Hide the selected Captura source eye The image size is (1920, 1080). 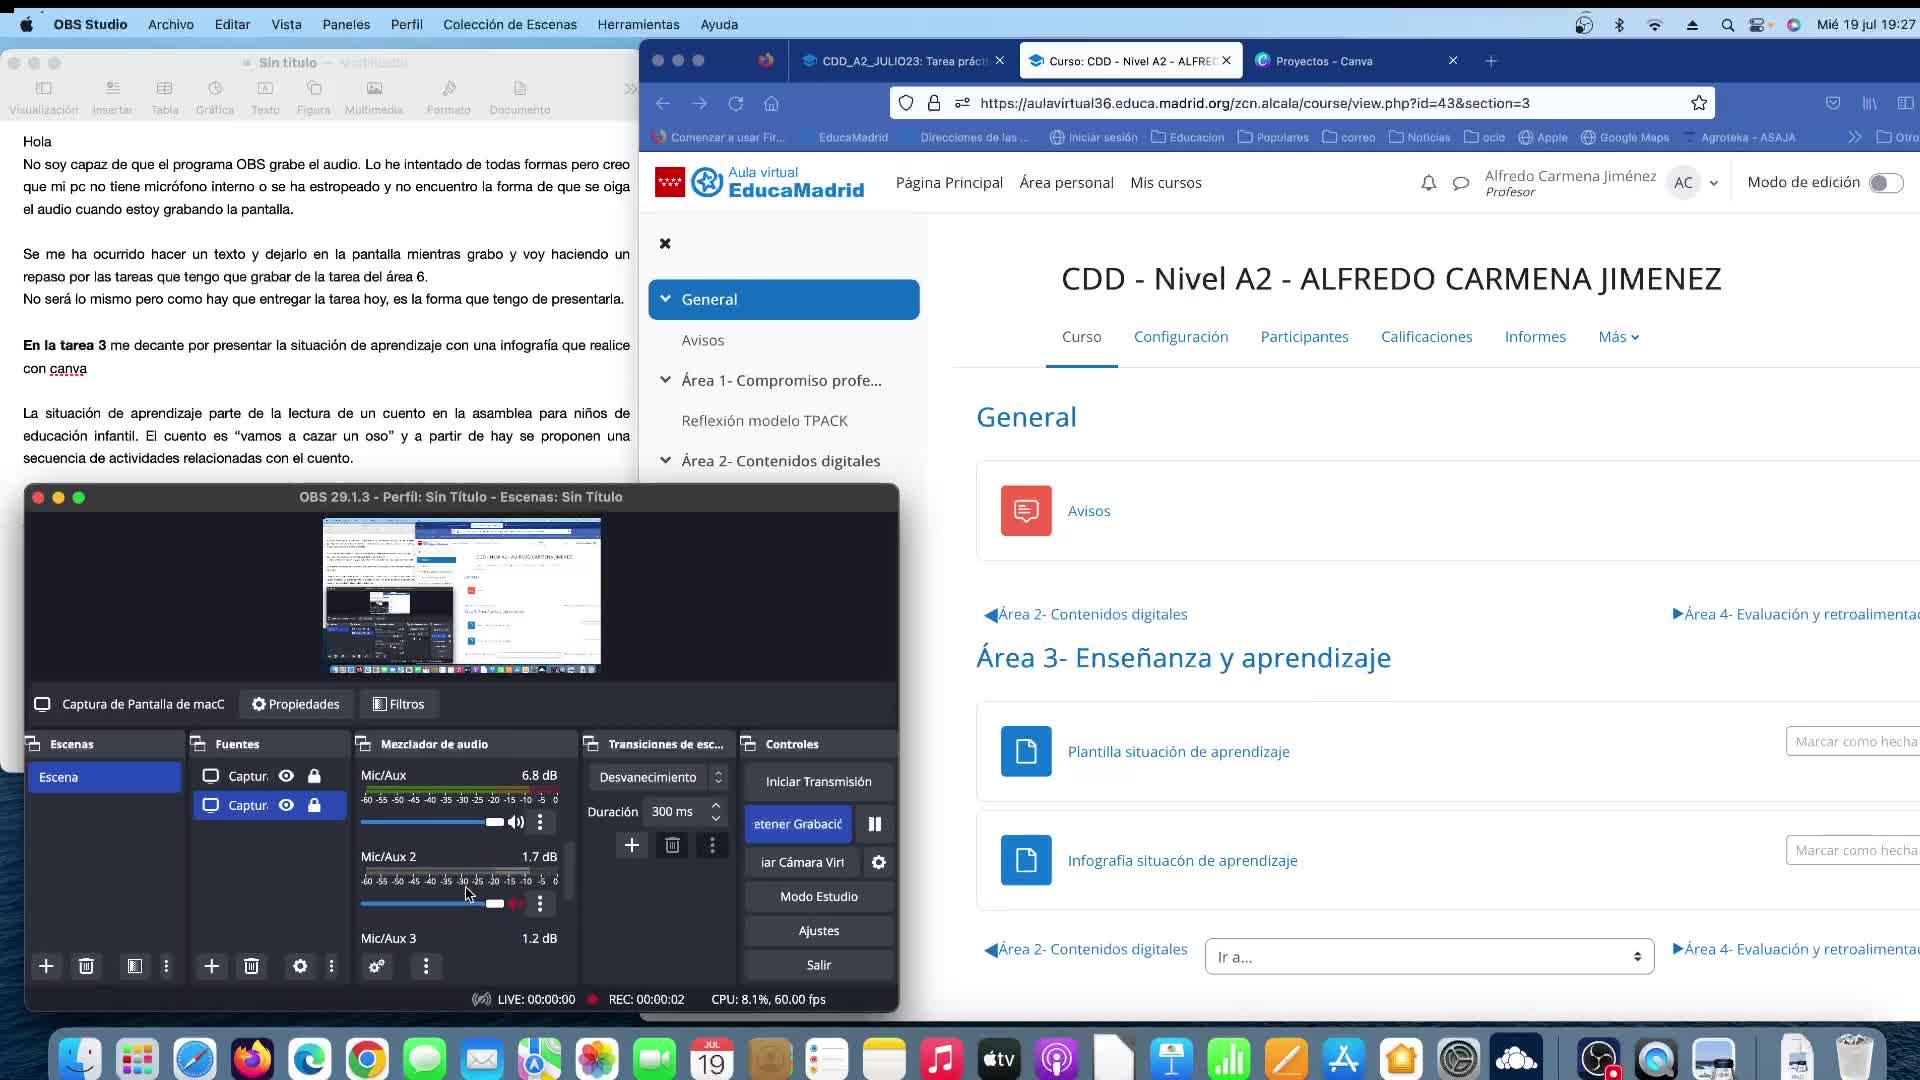(x=286, y=805)
